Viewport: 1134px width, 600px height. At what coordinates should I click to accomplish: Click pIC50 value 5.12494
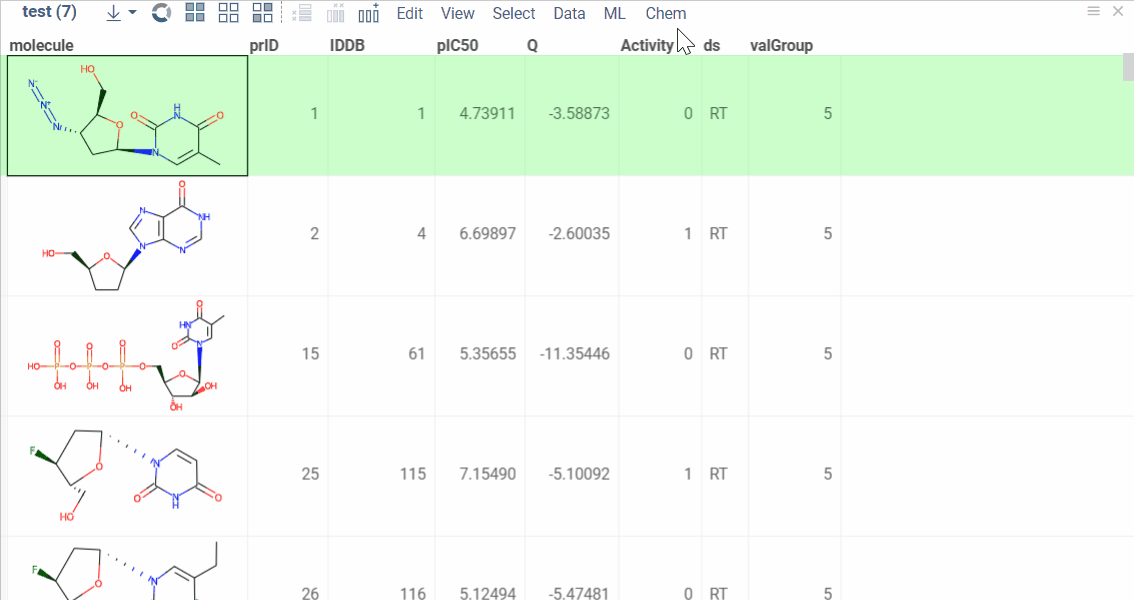(x=487, y=593)
